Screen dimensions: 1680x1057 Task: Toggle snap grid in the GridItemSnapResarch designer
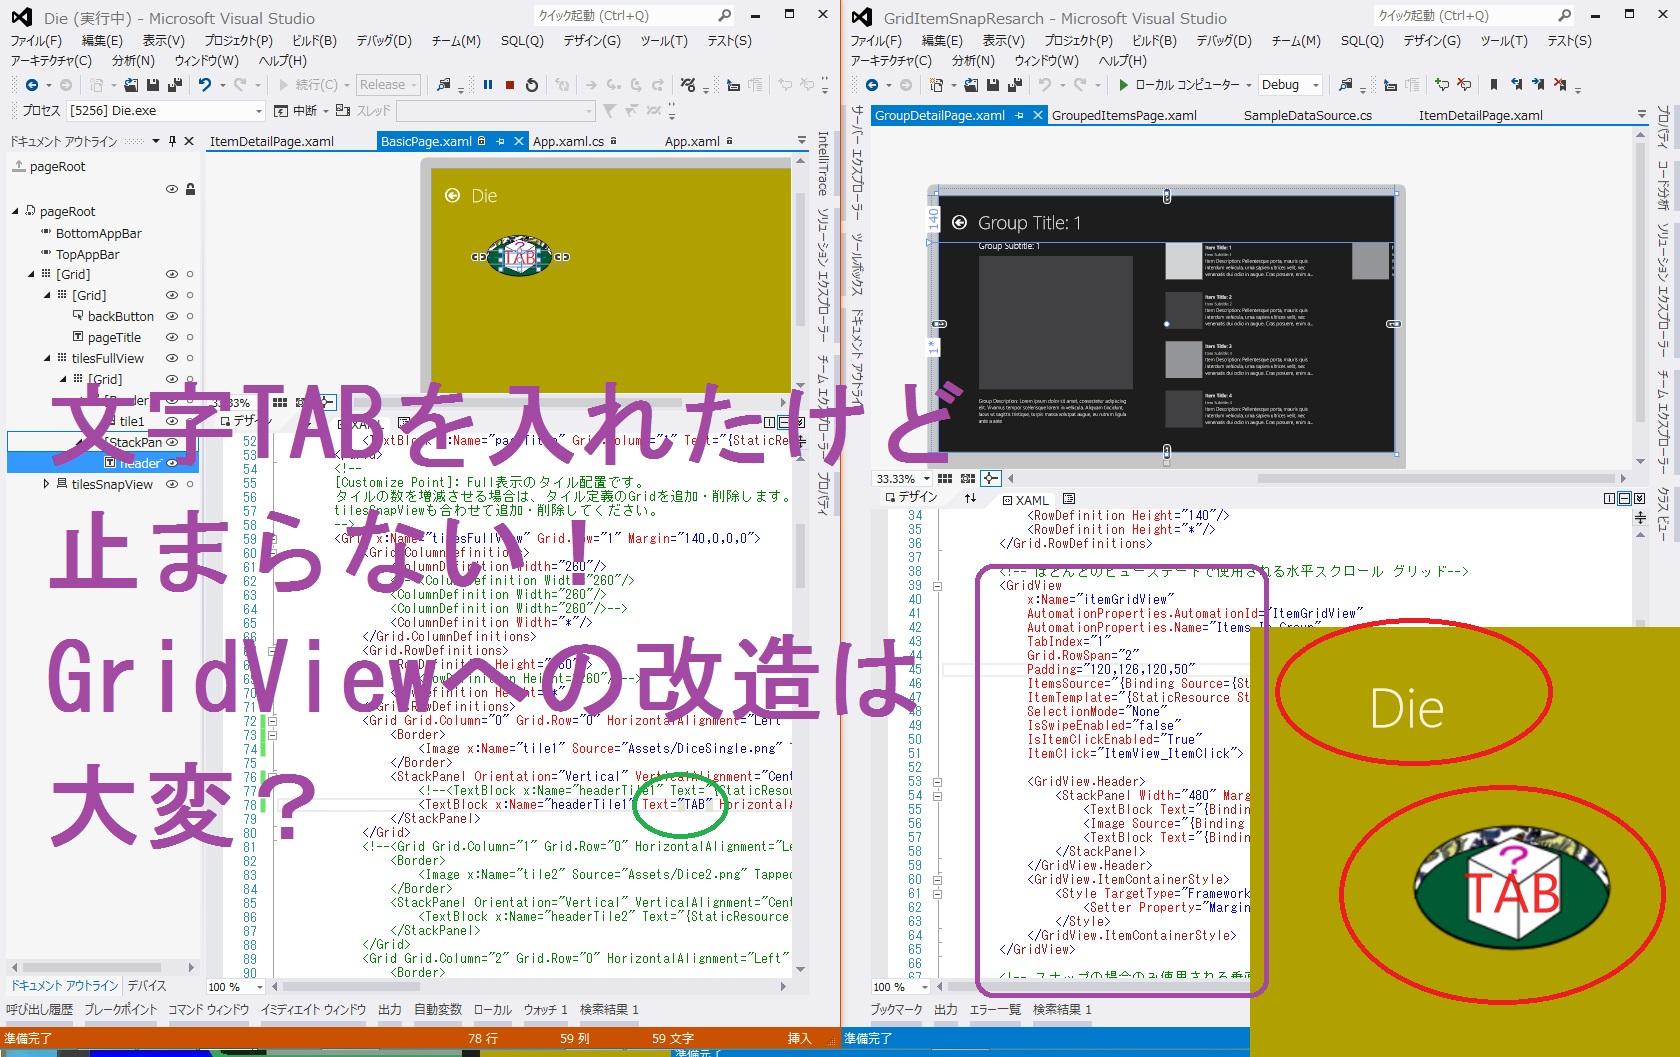click(967, 479)
